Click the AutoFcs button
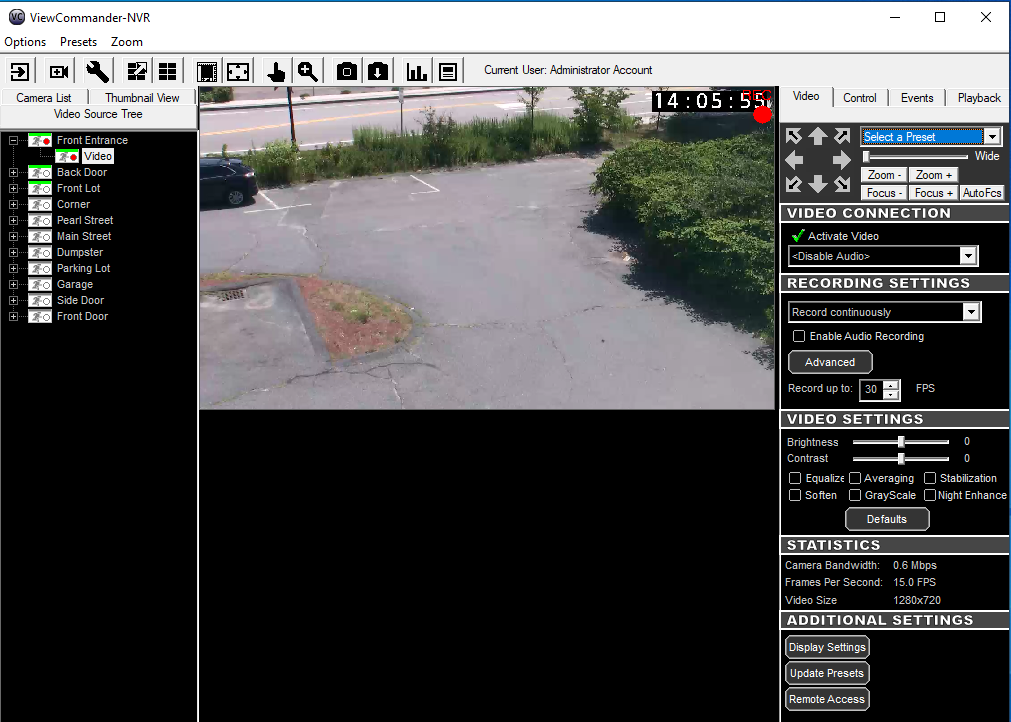Viewport: 1011px width, 722px height. (x=982, y=193)
